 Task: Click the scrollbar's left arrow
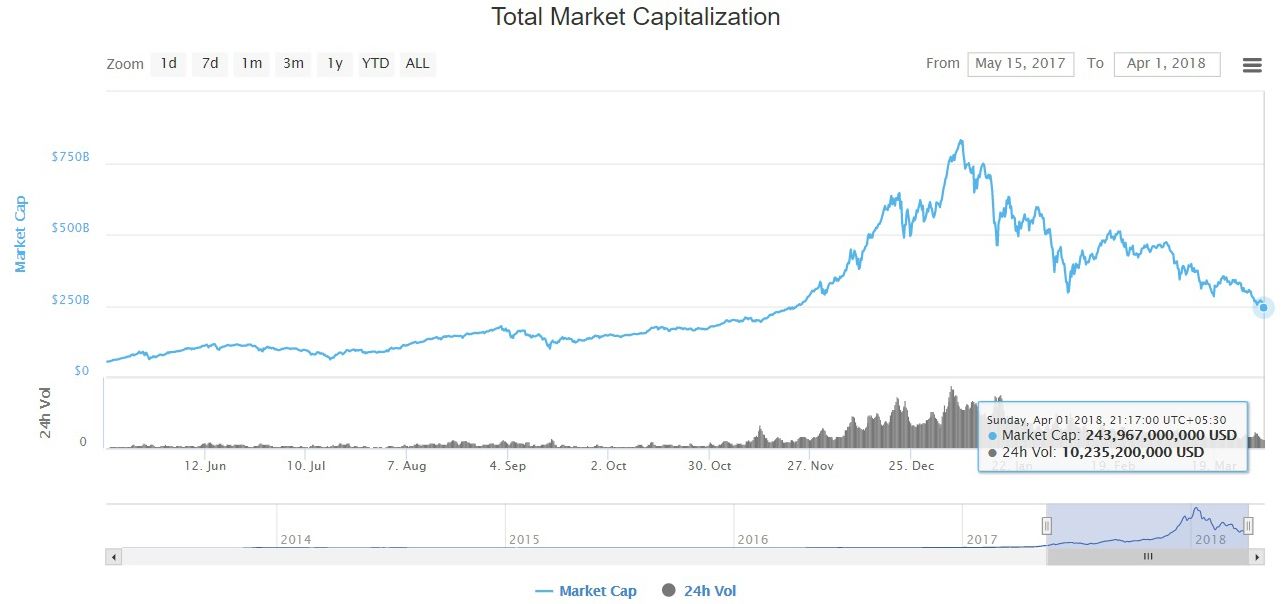coord(113,557)
